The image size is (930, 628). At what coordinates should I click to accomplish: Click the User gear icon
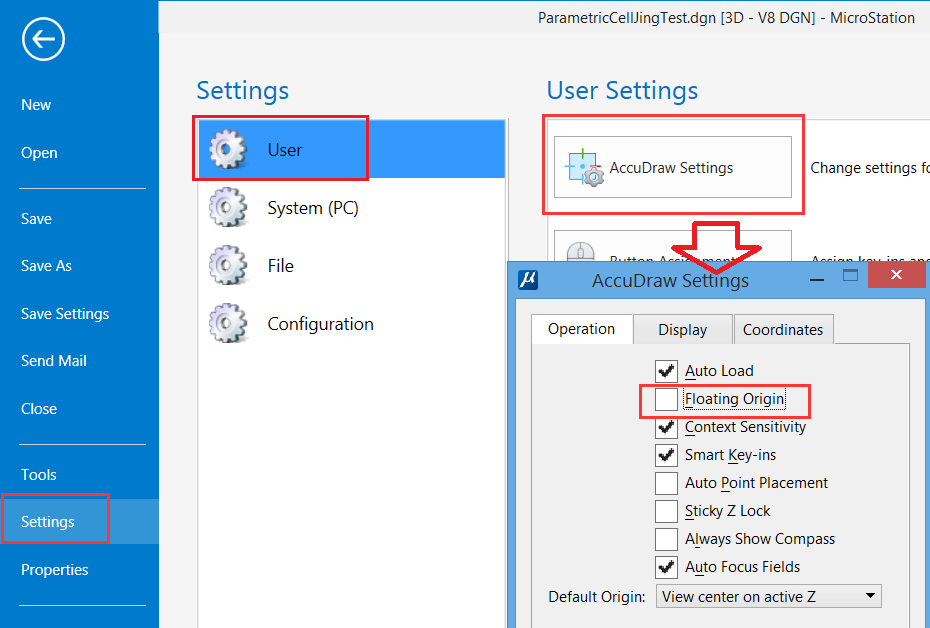(228, 149)
